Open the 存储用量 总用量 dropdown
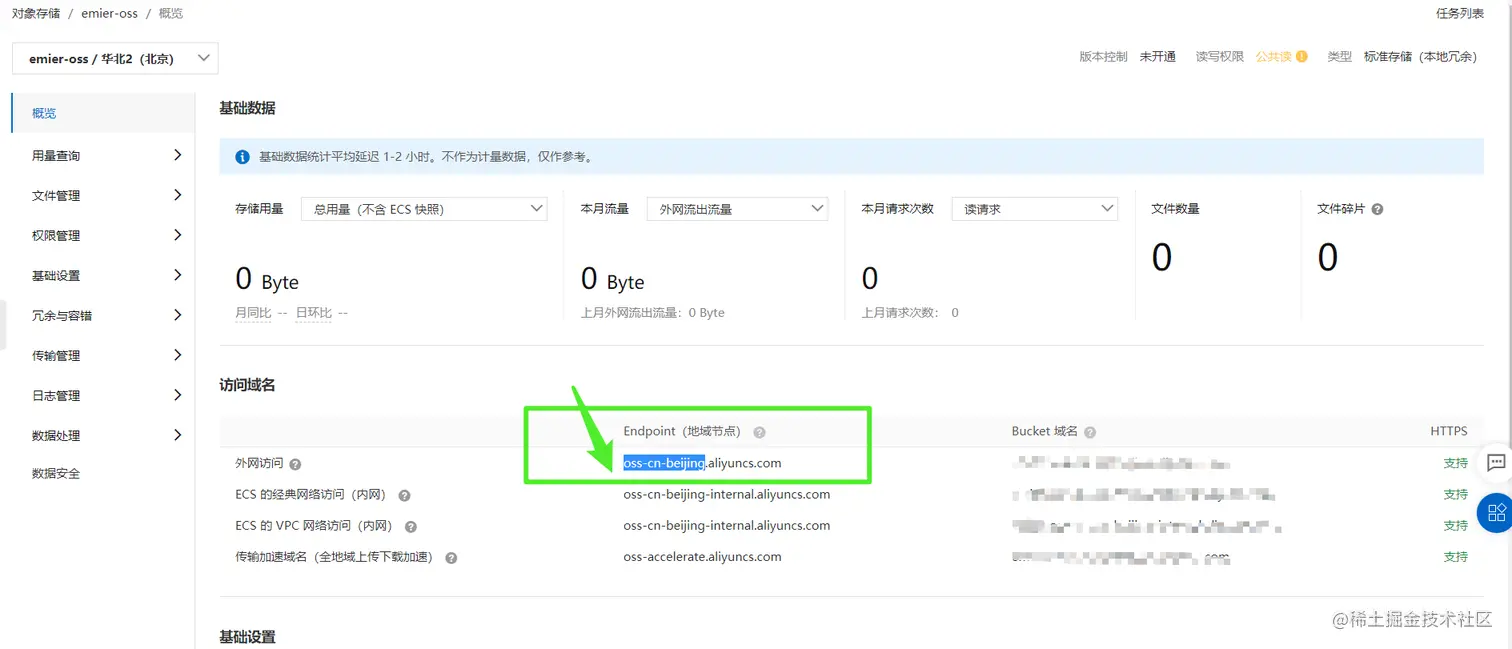The image size is (1512, 649). [424, 209]
